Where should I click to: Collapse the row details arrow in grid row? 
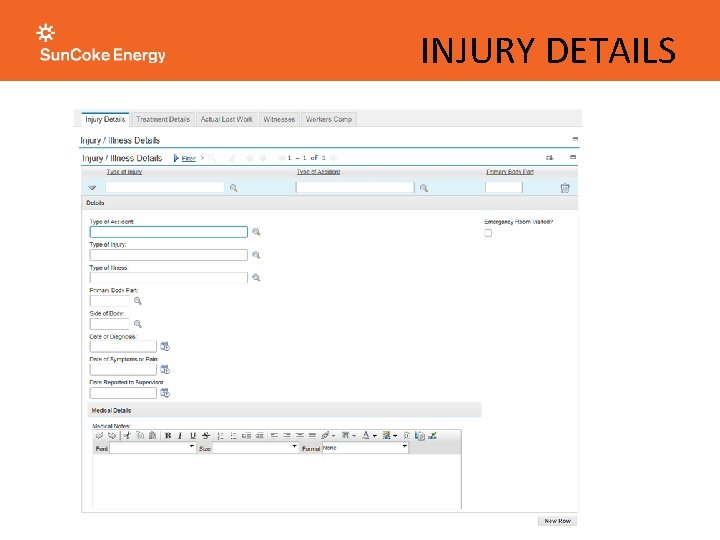pos(92,187)
